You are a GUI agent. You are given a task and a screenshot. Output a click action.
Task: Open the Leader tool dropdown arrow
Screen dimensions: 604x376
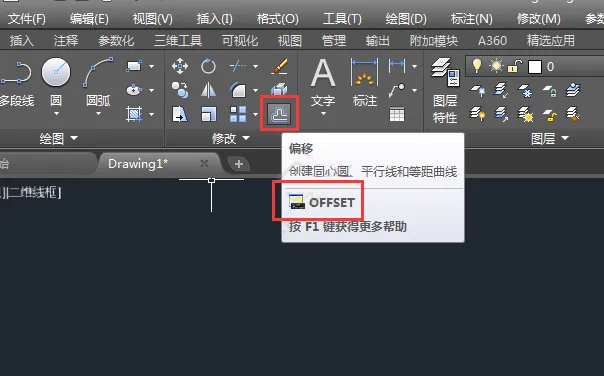pos(414,91)
